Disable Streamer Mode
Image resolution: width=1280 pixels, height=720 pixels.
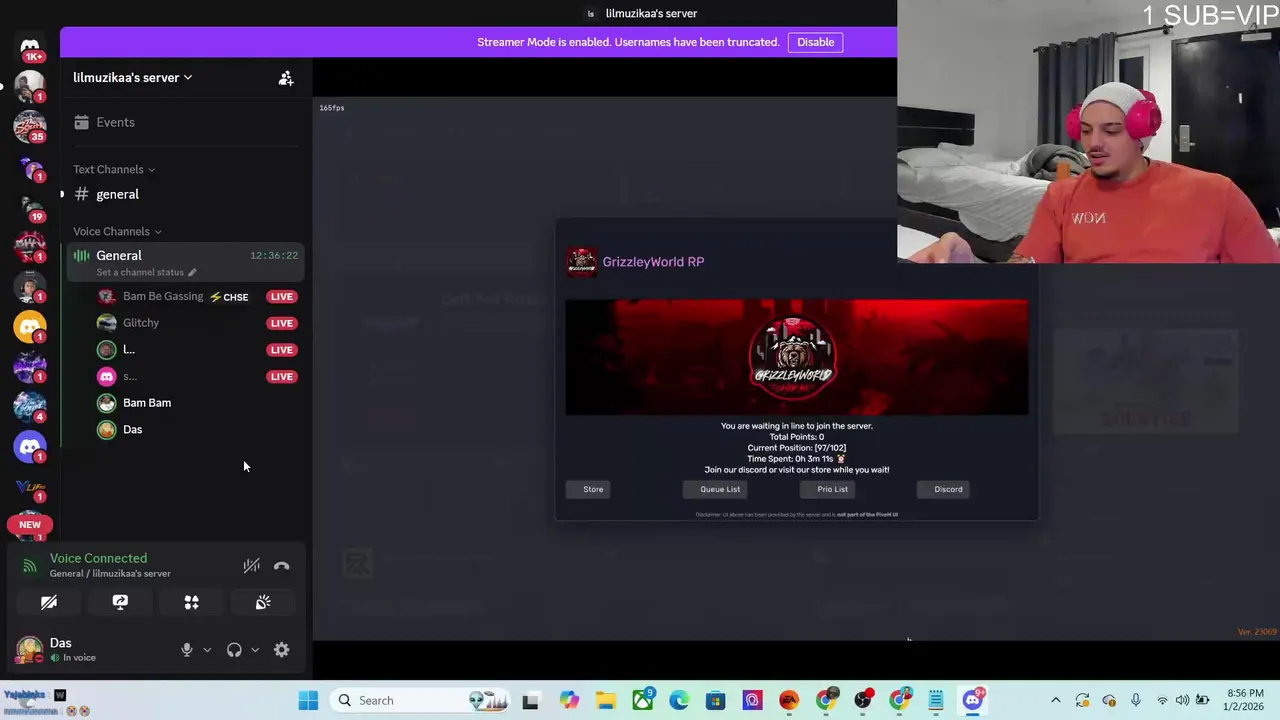(815, 42)
